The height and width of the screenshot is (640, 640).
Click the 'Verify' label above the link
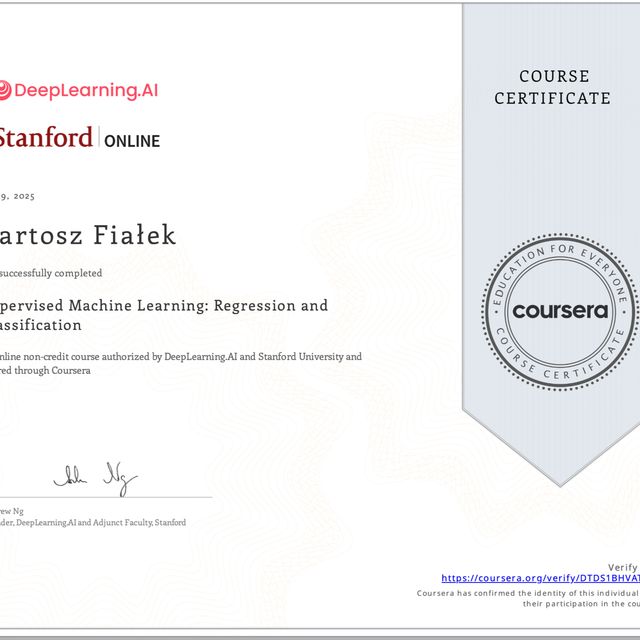point(623,567)
